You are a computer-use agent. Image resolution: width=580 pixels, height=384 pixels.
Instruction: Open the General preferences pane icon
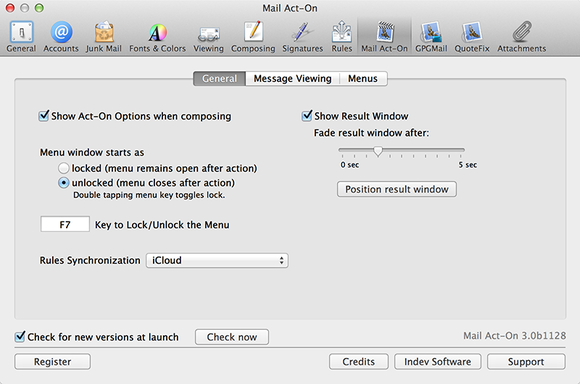21,36
